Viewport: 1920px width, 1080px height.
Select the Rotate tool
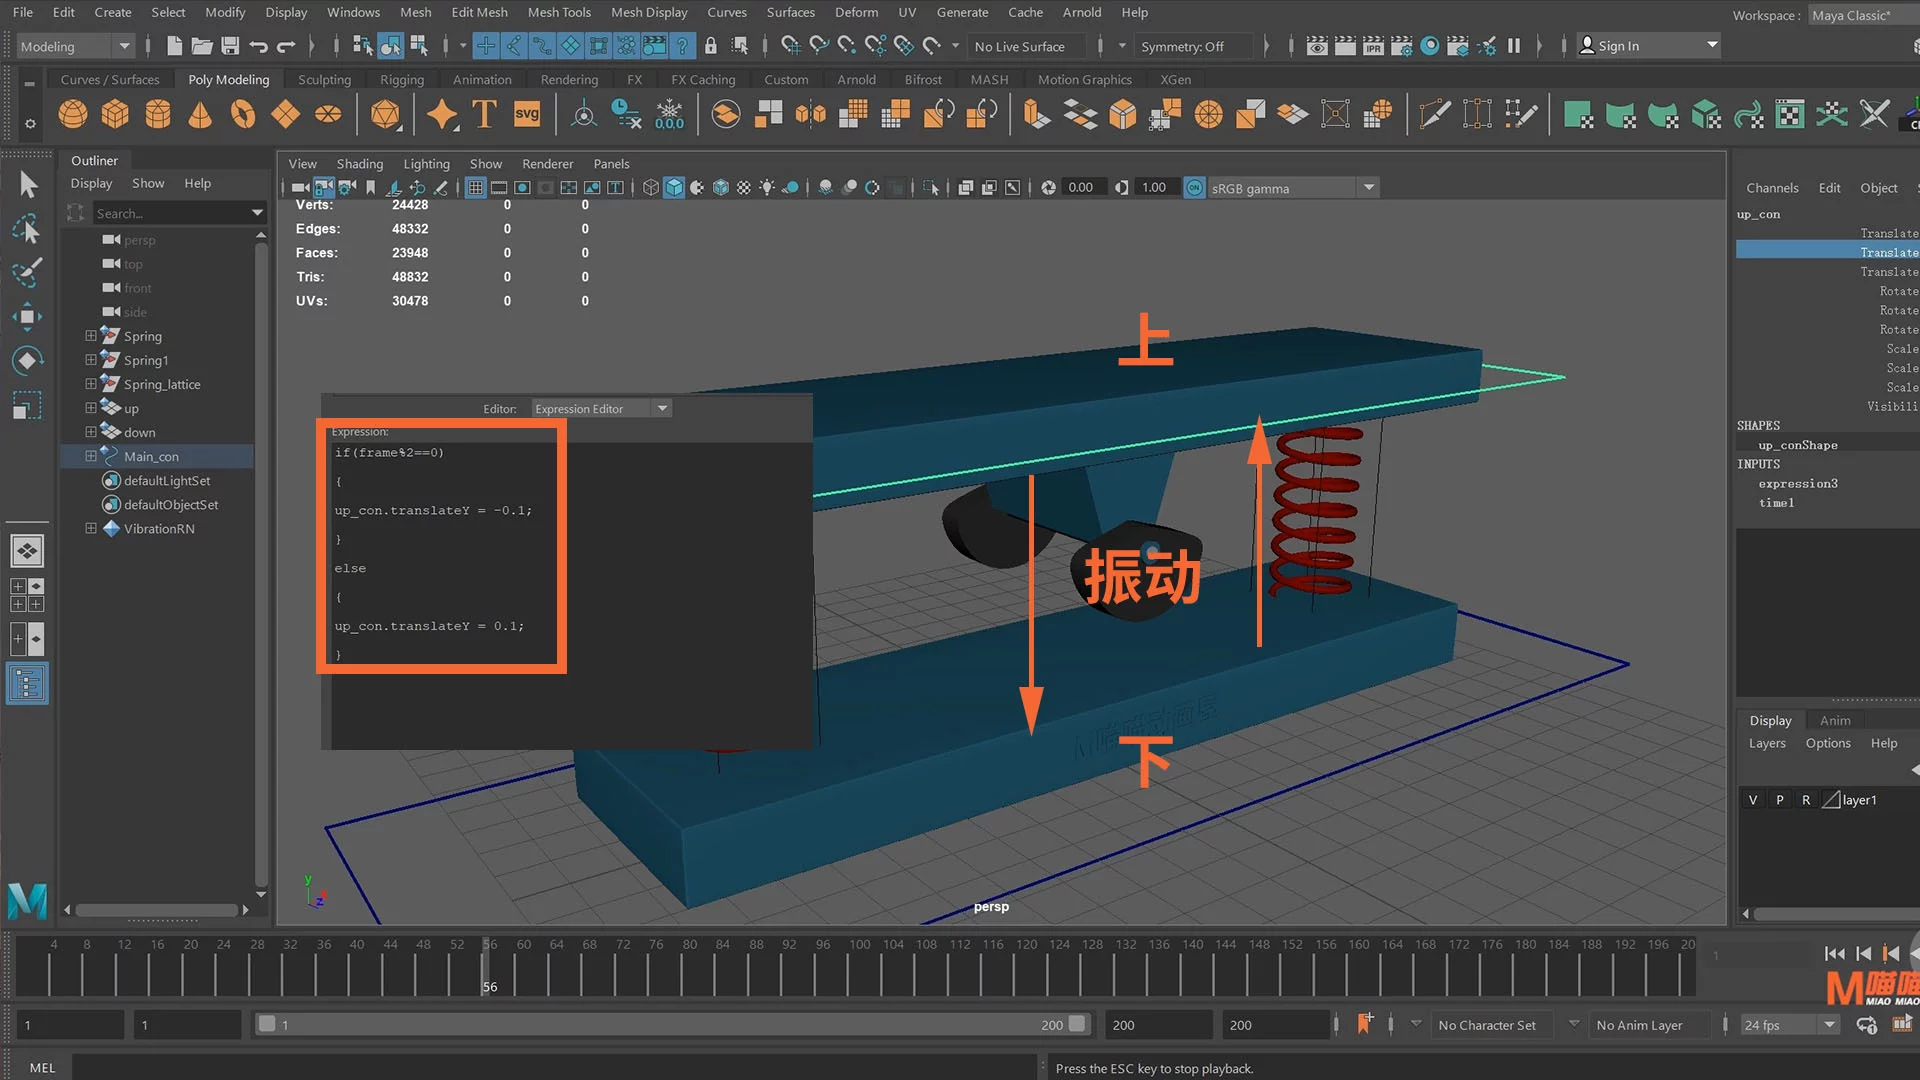click(27, 360)
